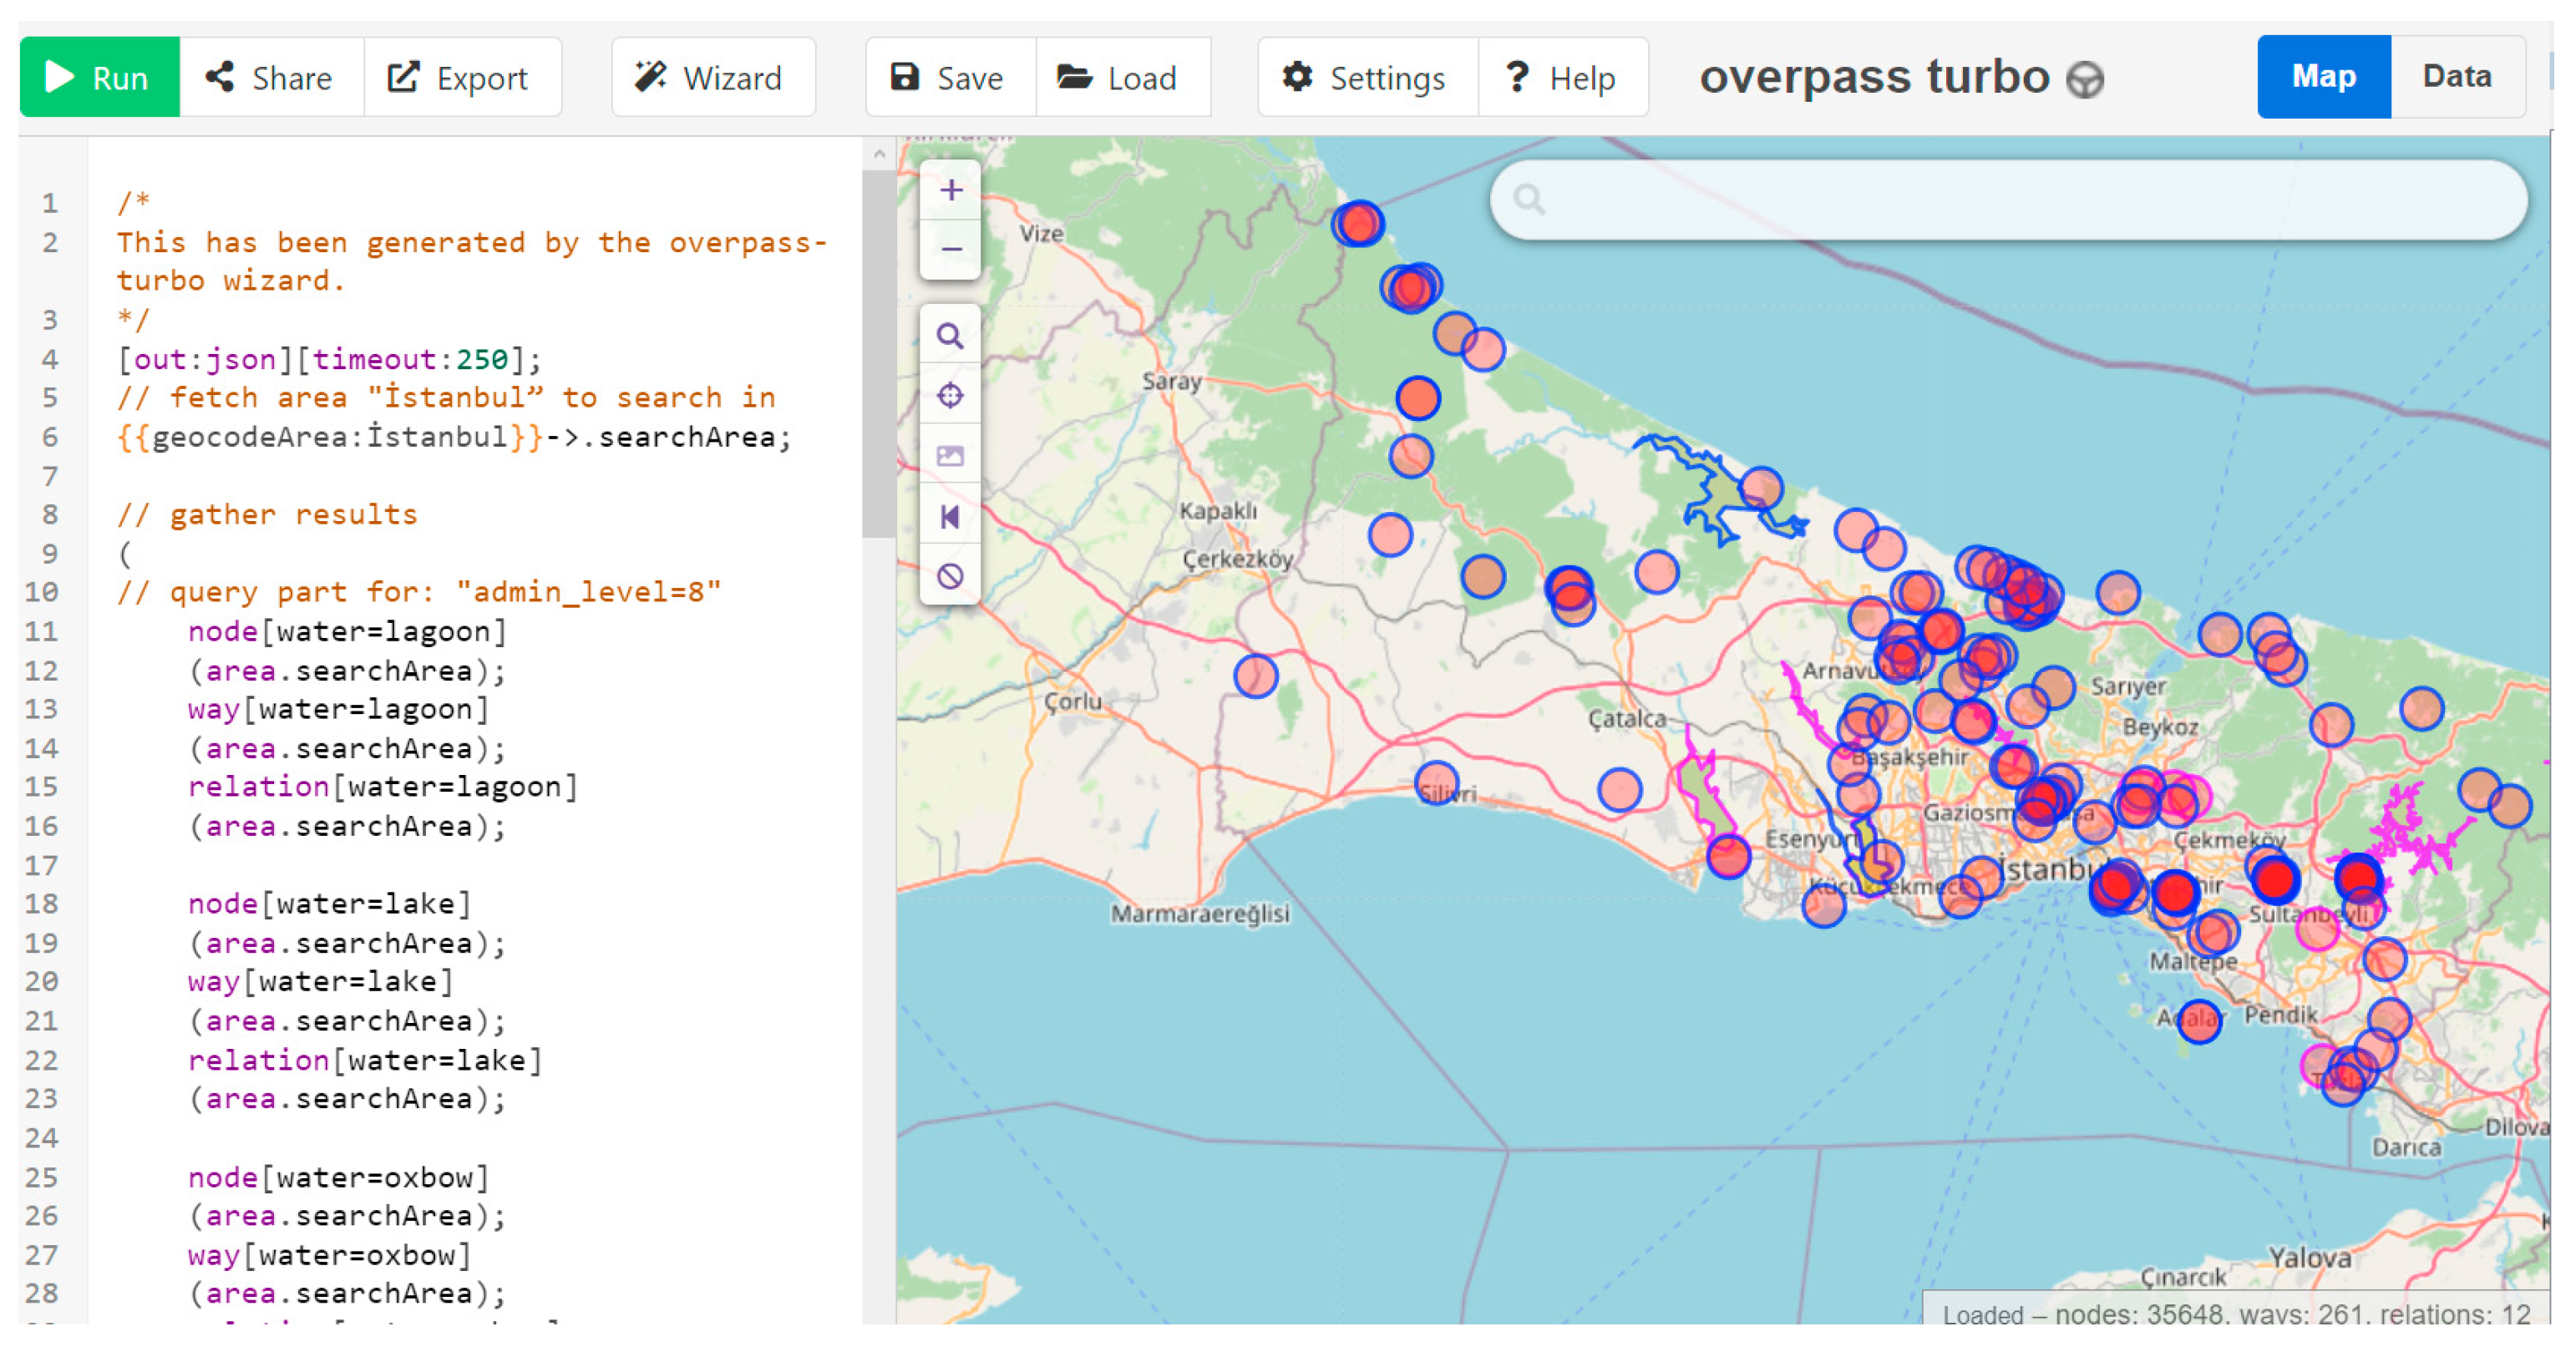Switch to the Data tab

[x=2456, y=76]
